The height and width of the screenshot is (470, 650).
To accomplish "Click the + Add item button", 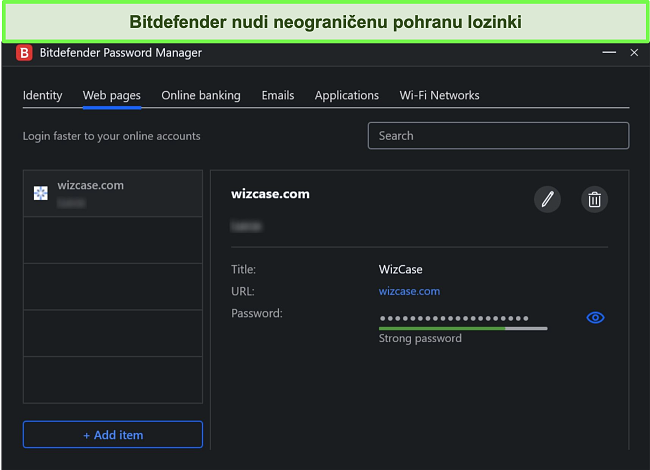I will [x=113, y=434].
